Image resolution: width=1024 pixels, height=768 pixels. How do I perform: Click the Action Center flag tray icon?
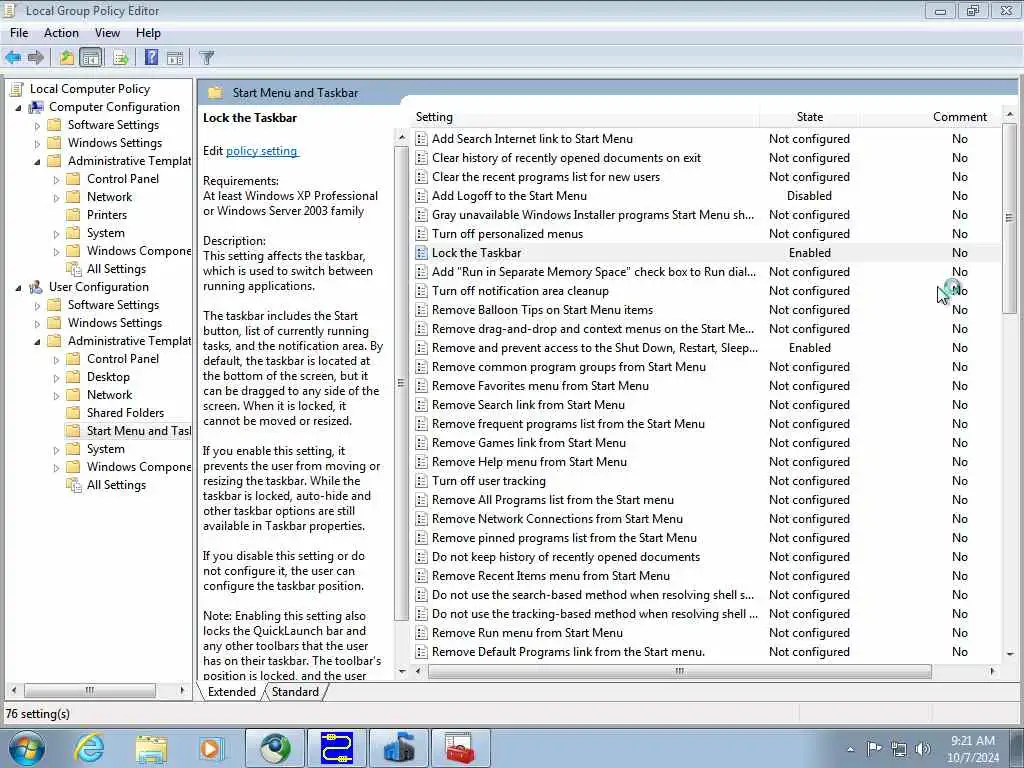[x=874, y=748]
